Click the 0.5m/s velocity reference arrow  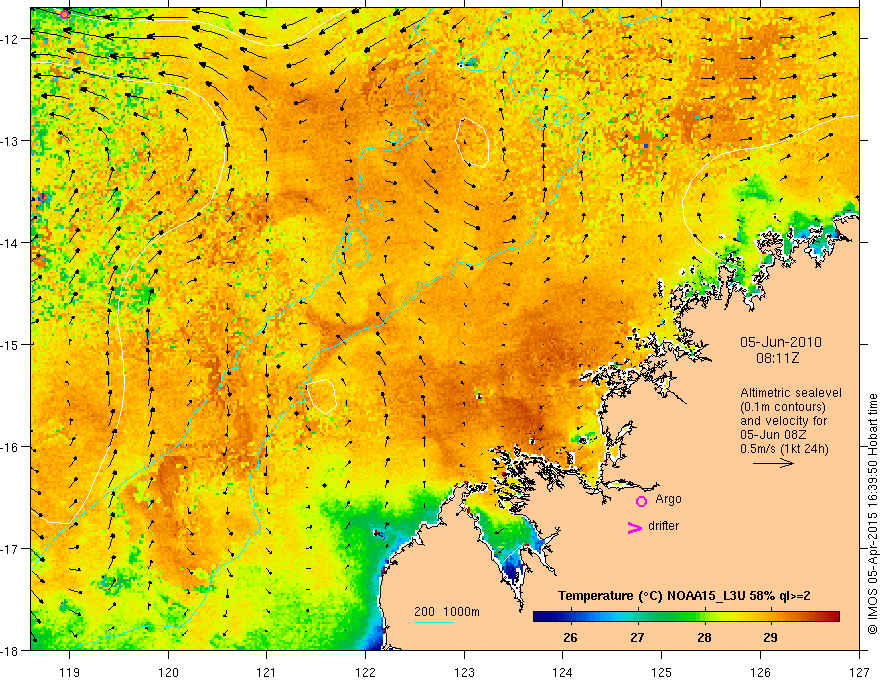[773, 463]
